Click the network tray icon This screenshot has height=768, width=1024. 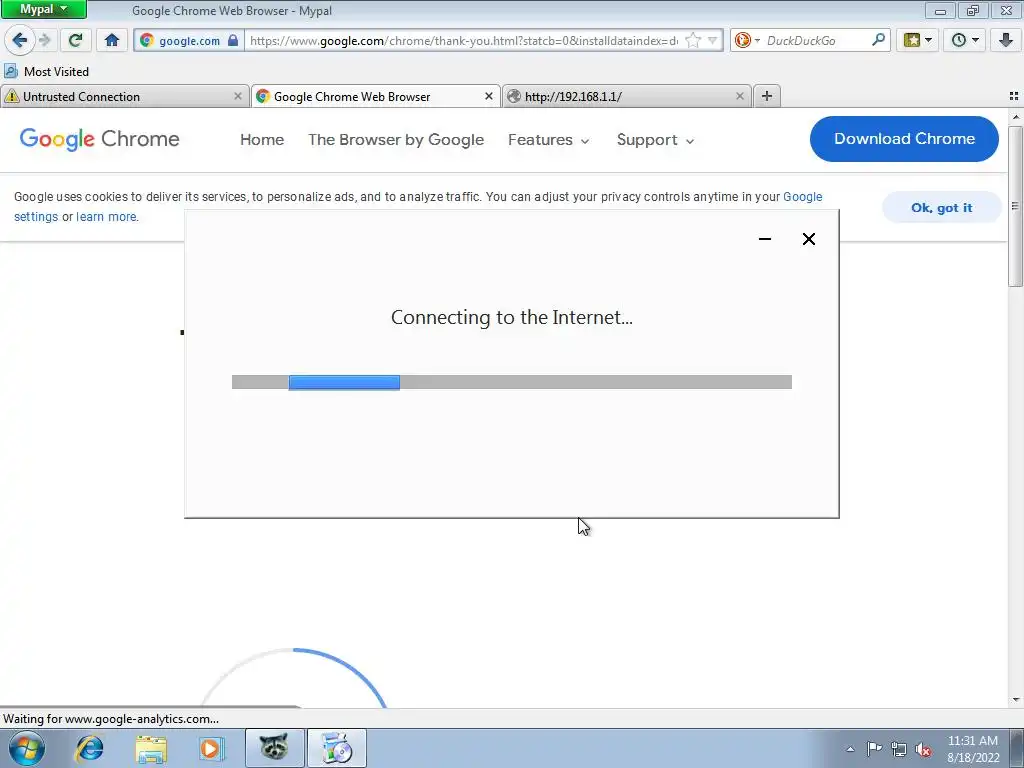pos(899,749)
